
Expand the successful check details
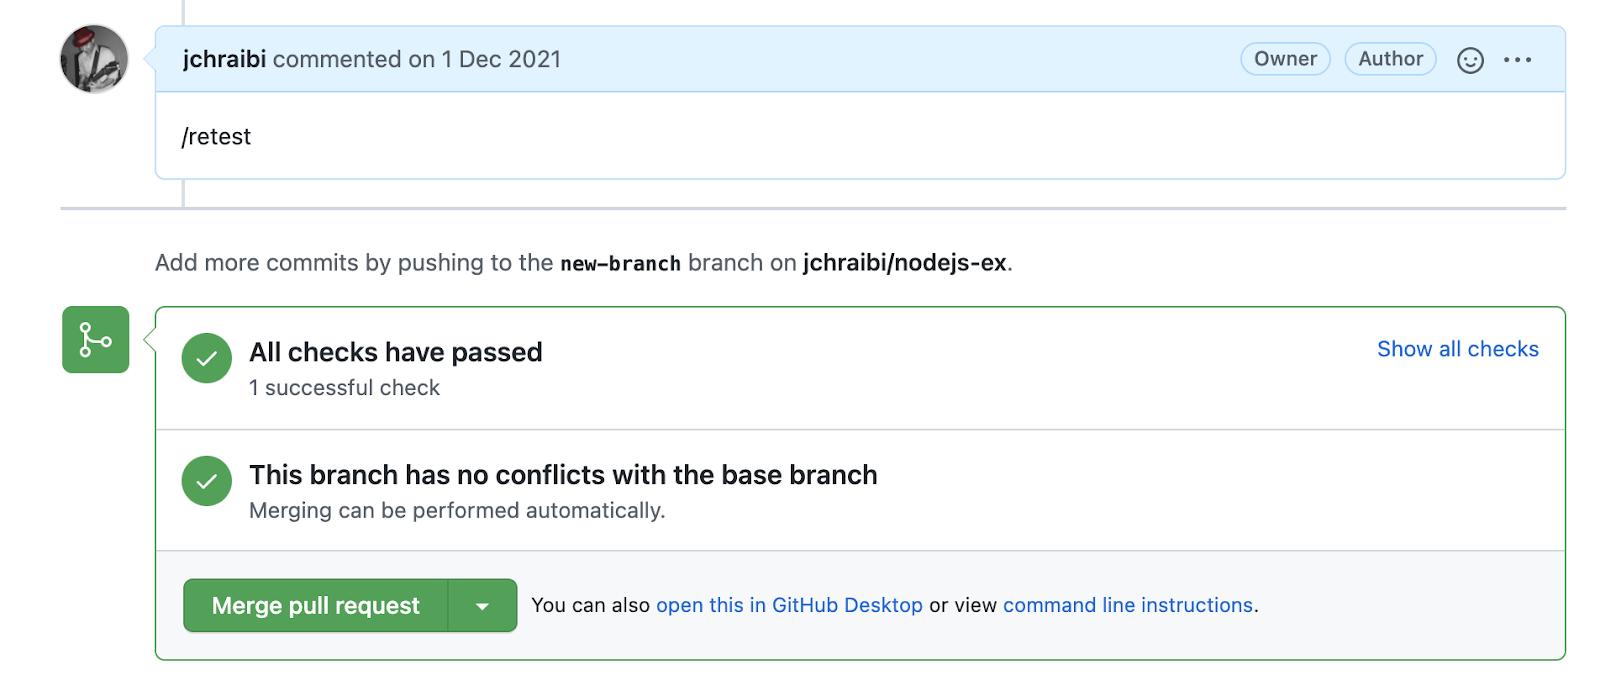click(344, 388)
